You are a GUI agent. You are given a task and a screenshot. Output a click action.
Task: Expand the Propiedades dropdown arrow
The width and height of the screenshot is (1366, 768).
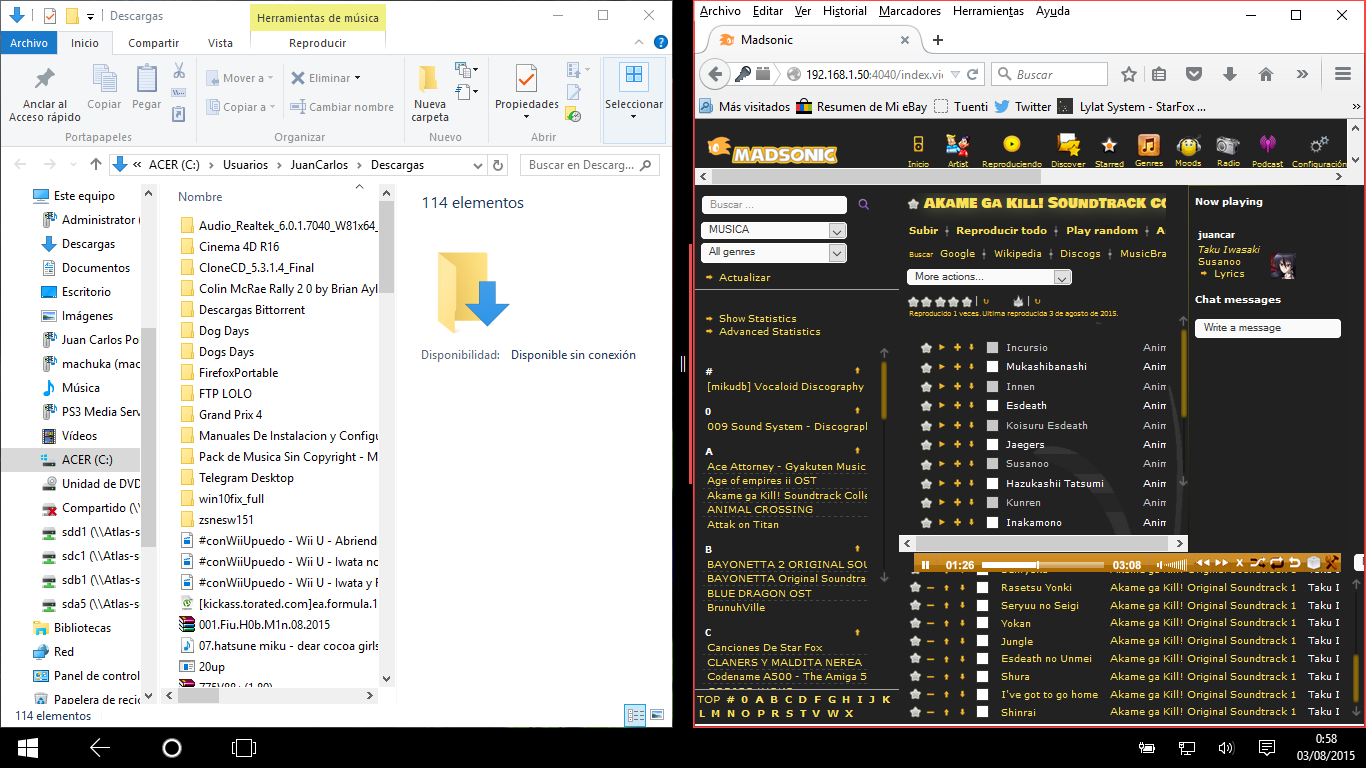pos(527,117)
